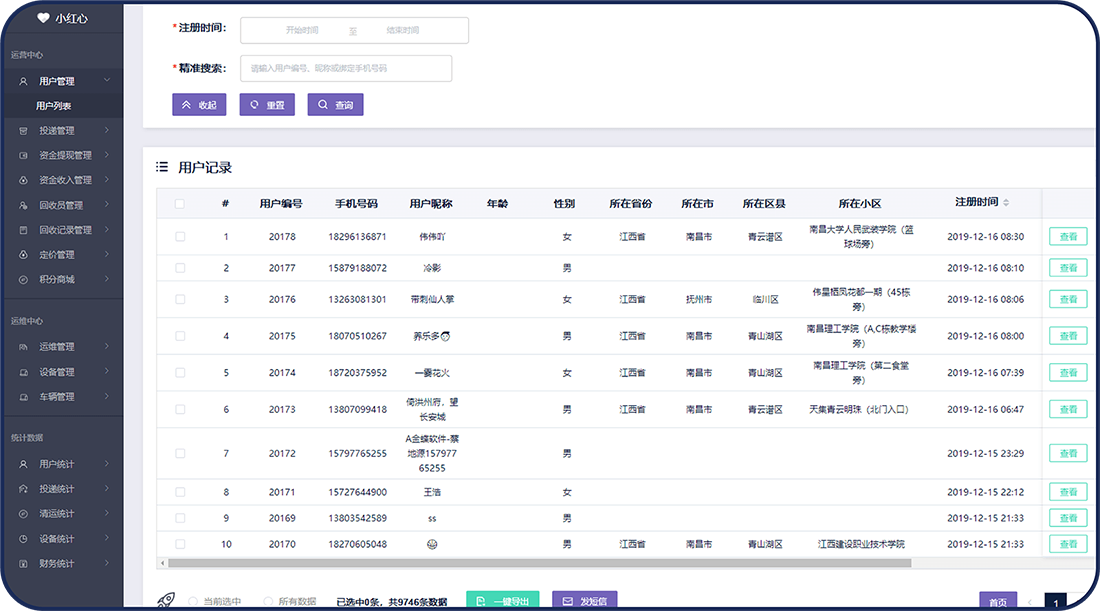Click the 开始时间 start date field

302,30
